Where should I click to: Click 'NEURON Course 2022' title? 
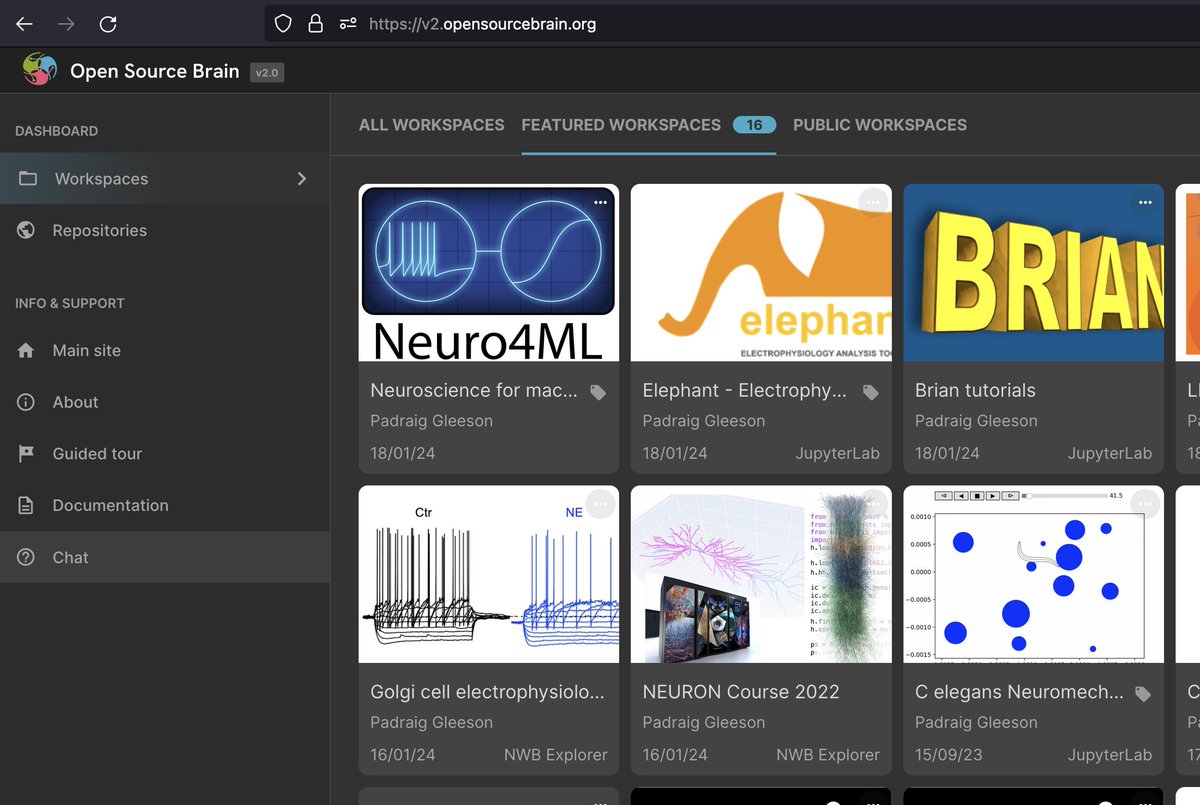(x=741, y=692)
